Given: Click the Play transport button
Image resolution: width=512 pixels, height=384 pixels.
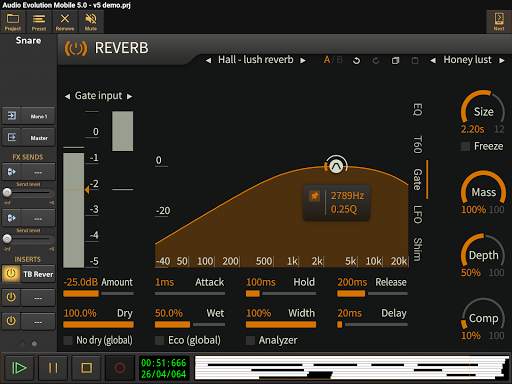Looking at the screenshot, I should [x=19, y=368].
